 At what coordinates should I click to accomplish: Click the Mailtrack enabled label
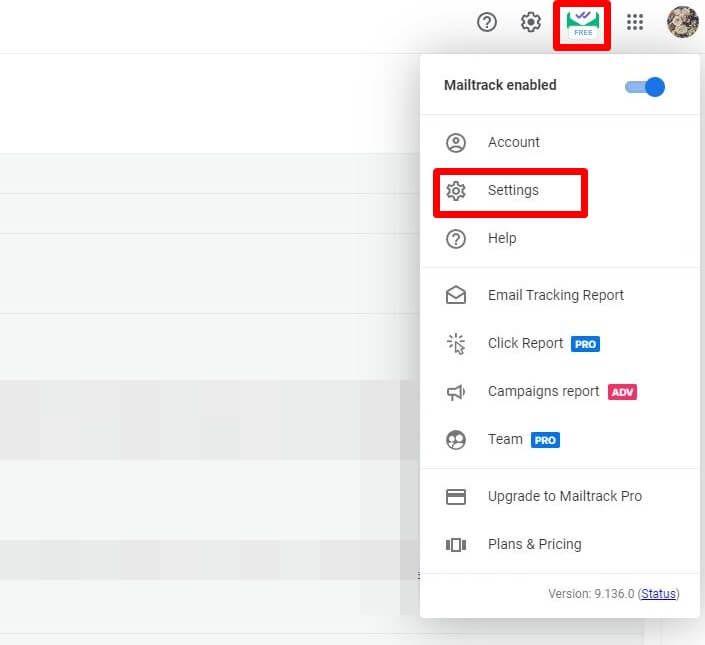pyautogui.click(x=500, y=85)
